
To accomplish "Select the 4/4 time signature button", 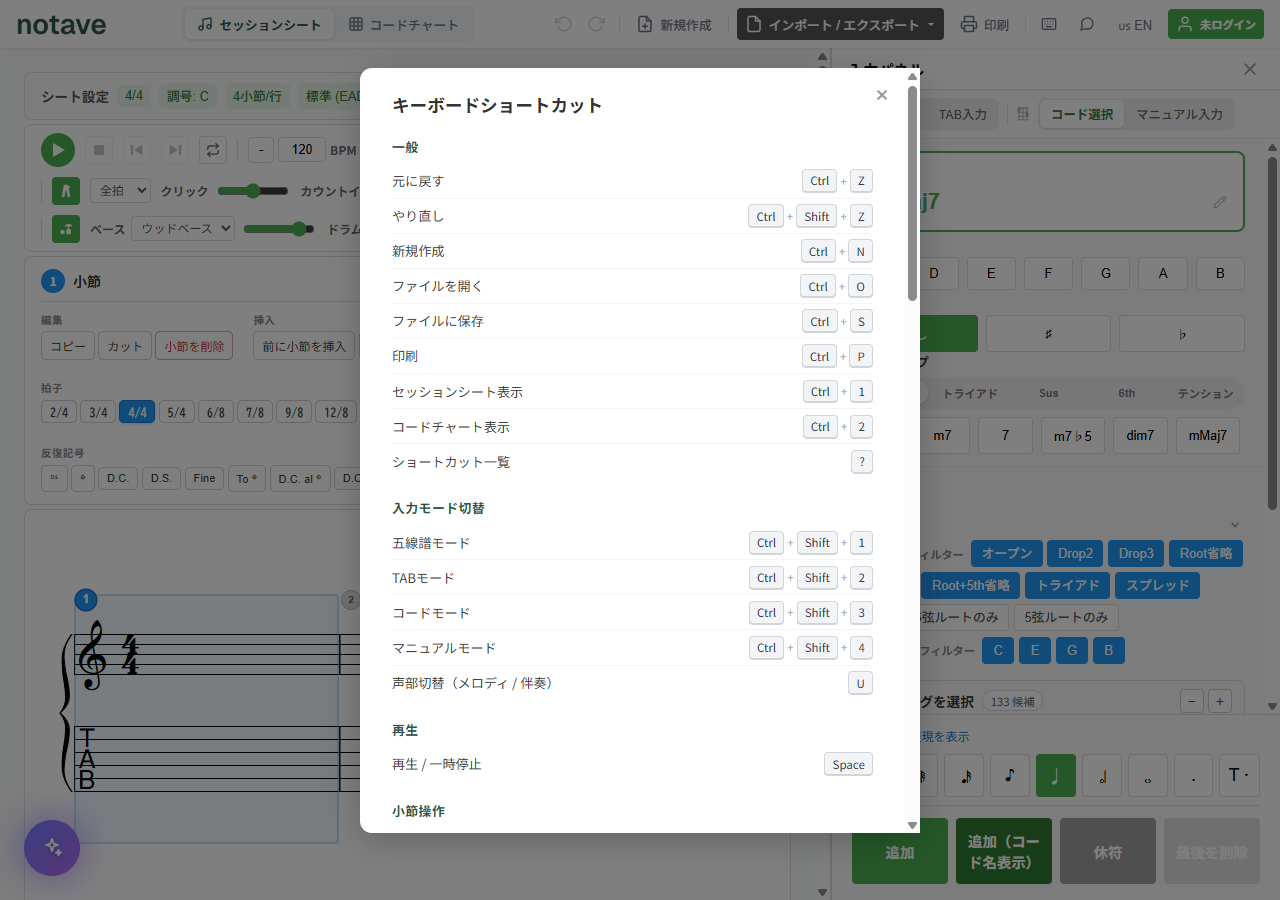I will click(137, 411).
